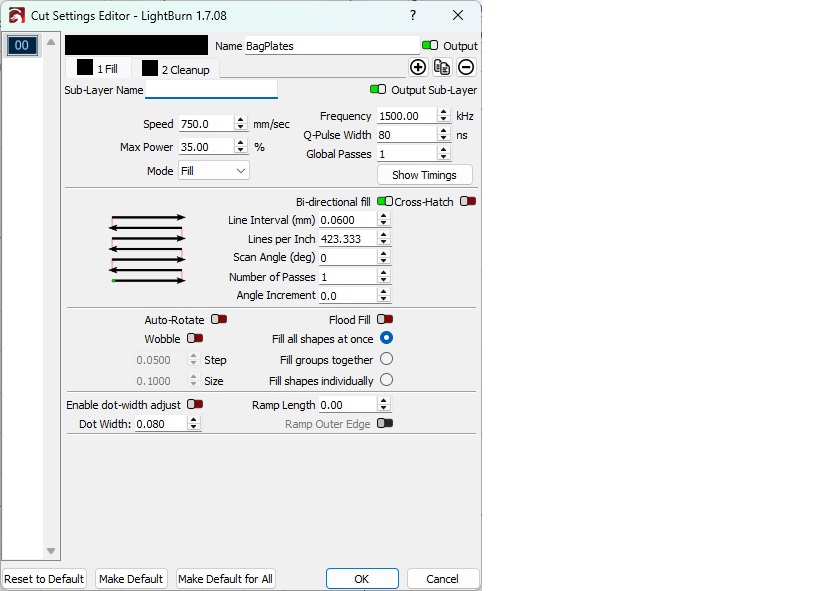Image resolution: width=819 pixels, height=591 pixels.
Task: Toggle the Output Sub-Layer switch
Action: 378,89
